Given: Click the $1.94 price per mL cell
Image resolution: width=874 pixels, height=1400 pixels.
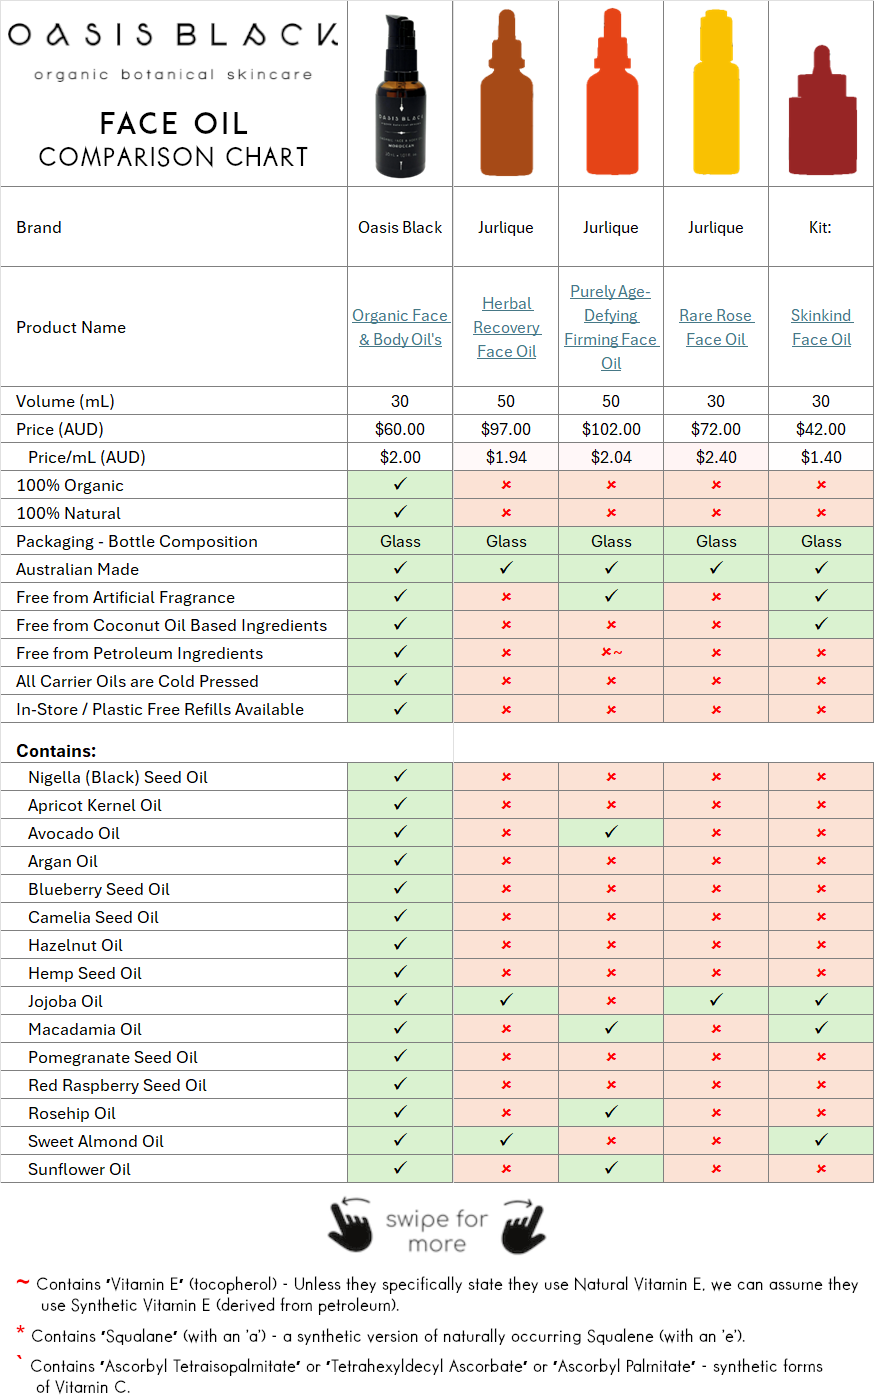Looking at the screenshot, I should (506, 457).
